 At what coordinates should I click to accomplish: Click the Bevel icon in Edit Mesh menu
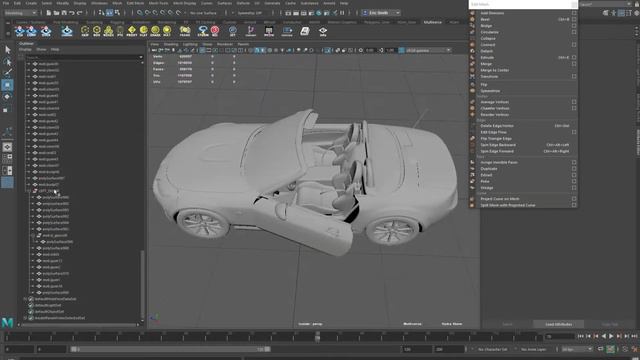coord(473,19)
